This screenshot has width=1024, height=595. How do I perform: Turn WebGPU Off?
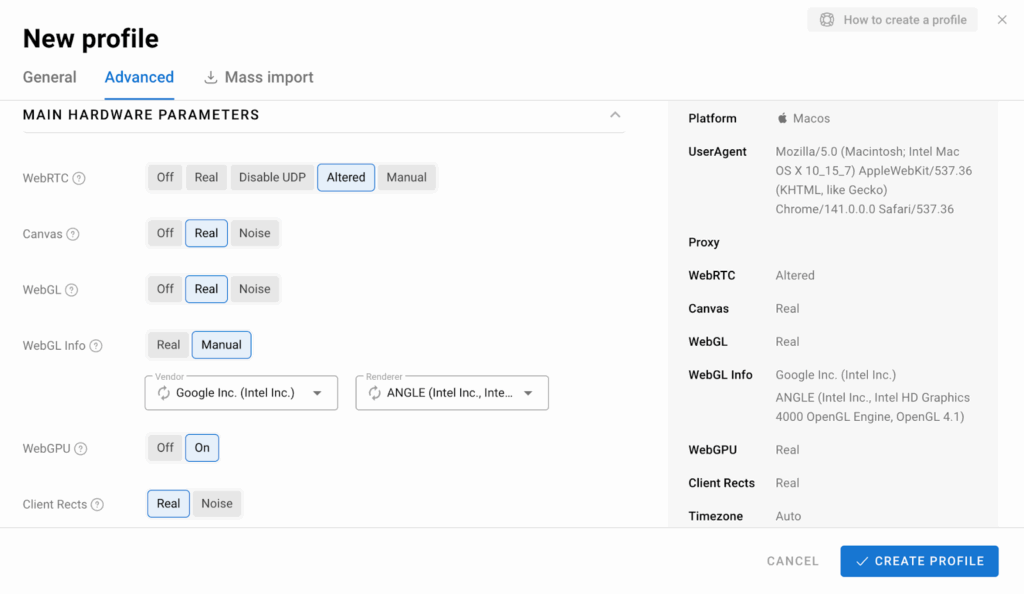tap(165, 448)
